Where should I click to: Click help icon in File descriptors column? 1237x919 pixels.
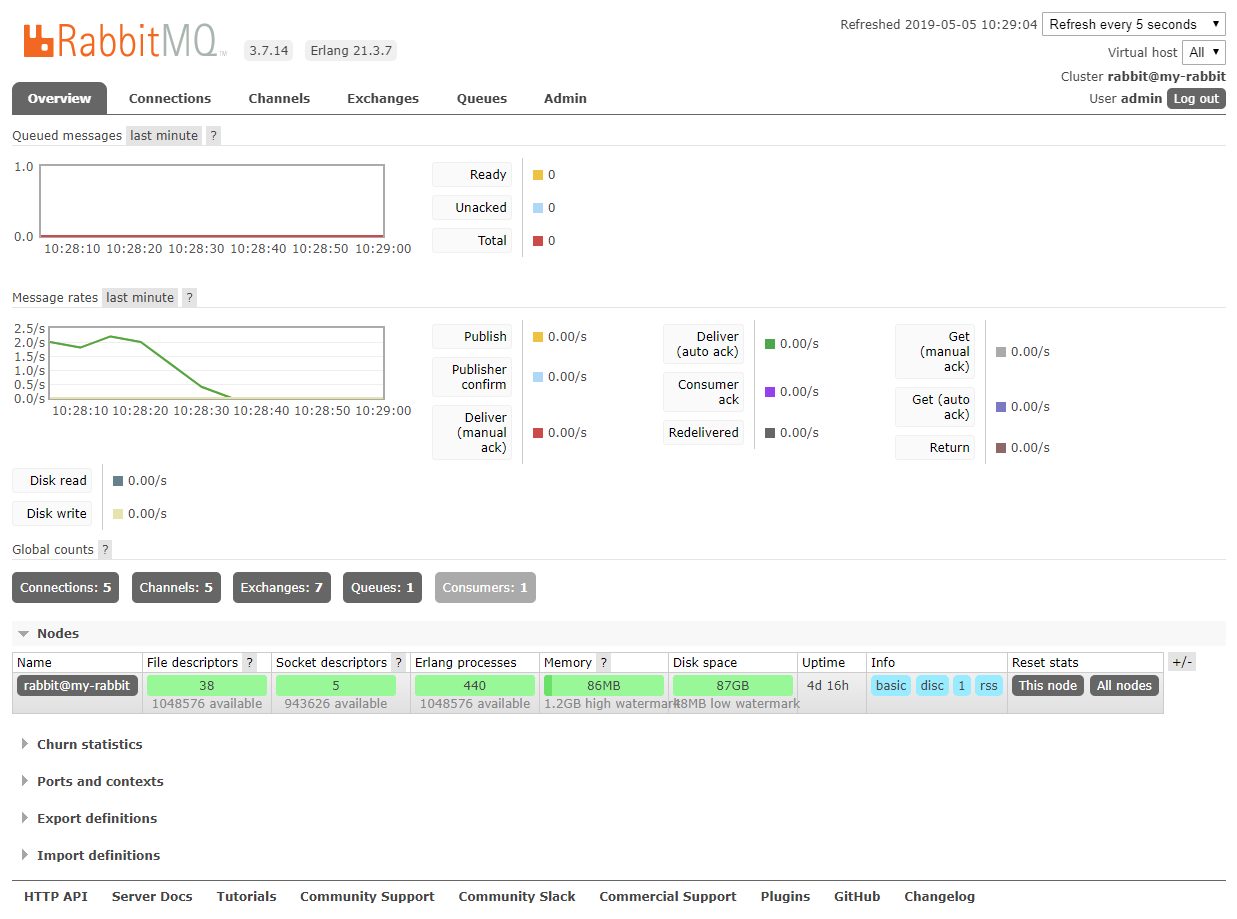tap(249, 663)
